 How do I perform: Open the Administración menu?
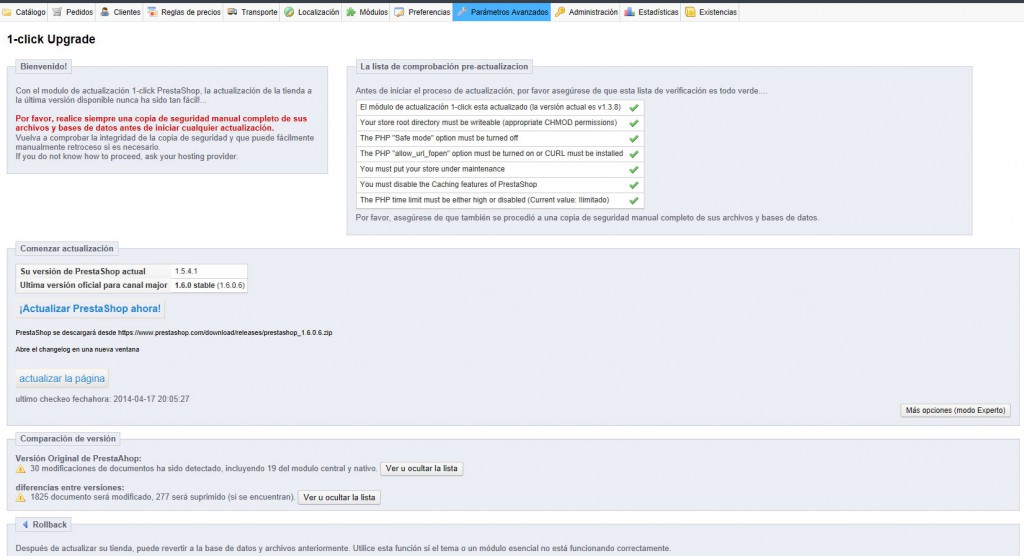click(586, 12)
